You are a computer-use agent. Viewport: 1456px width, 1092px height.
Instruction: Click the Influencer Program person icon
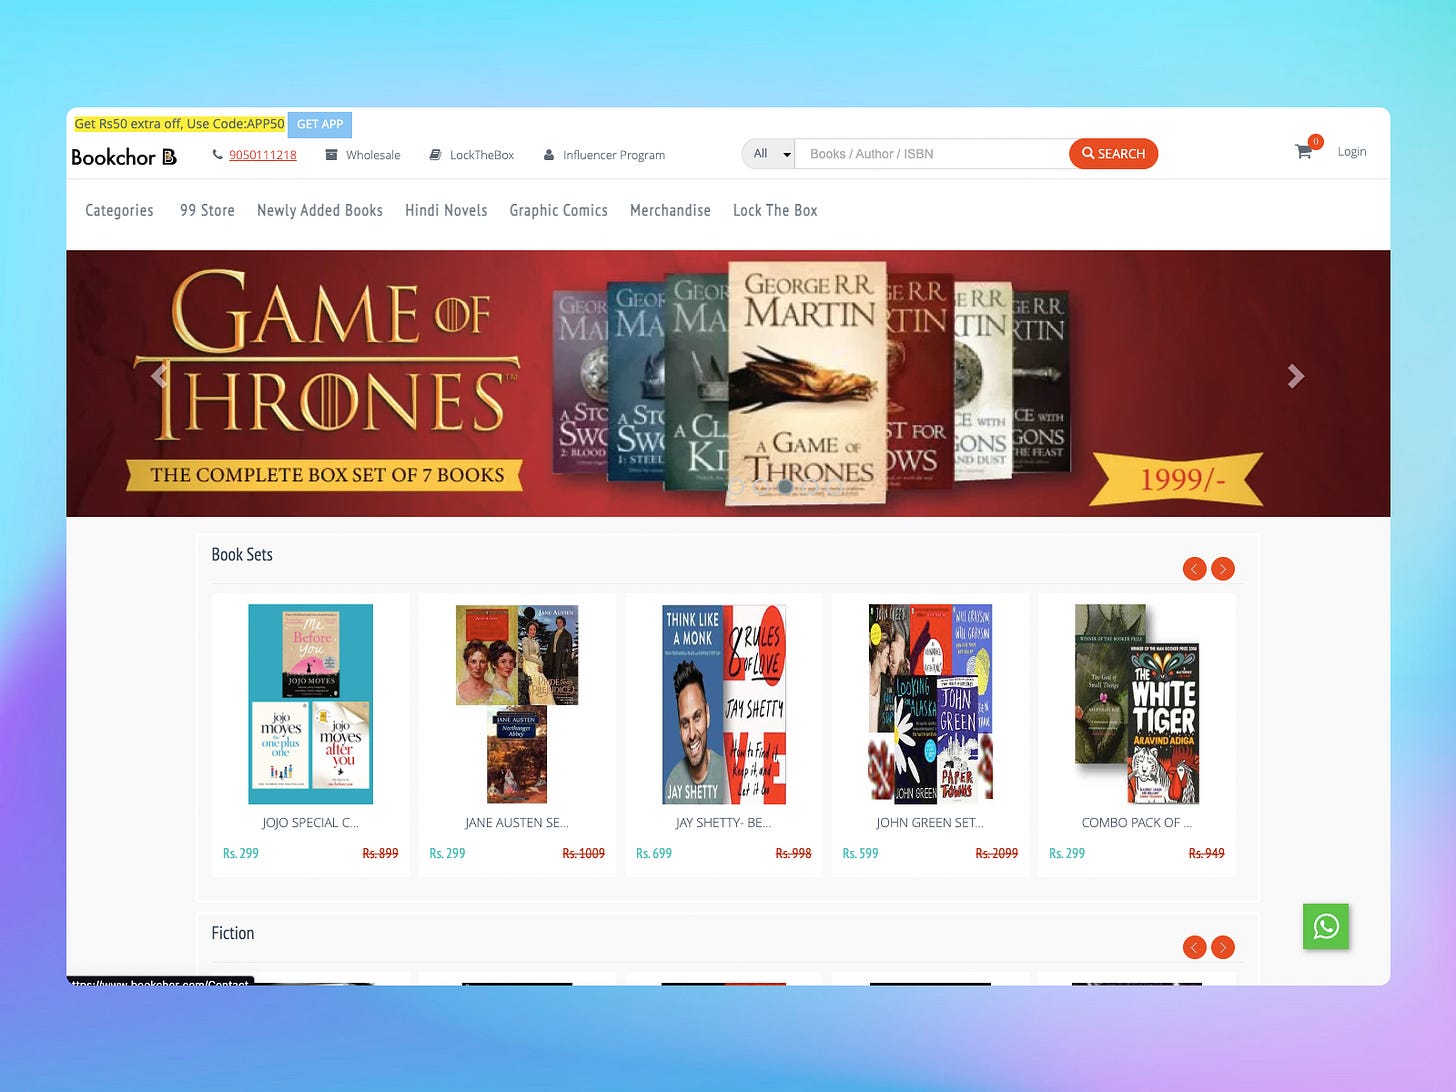coord(549,155)
